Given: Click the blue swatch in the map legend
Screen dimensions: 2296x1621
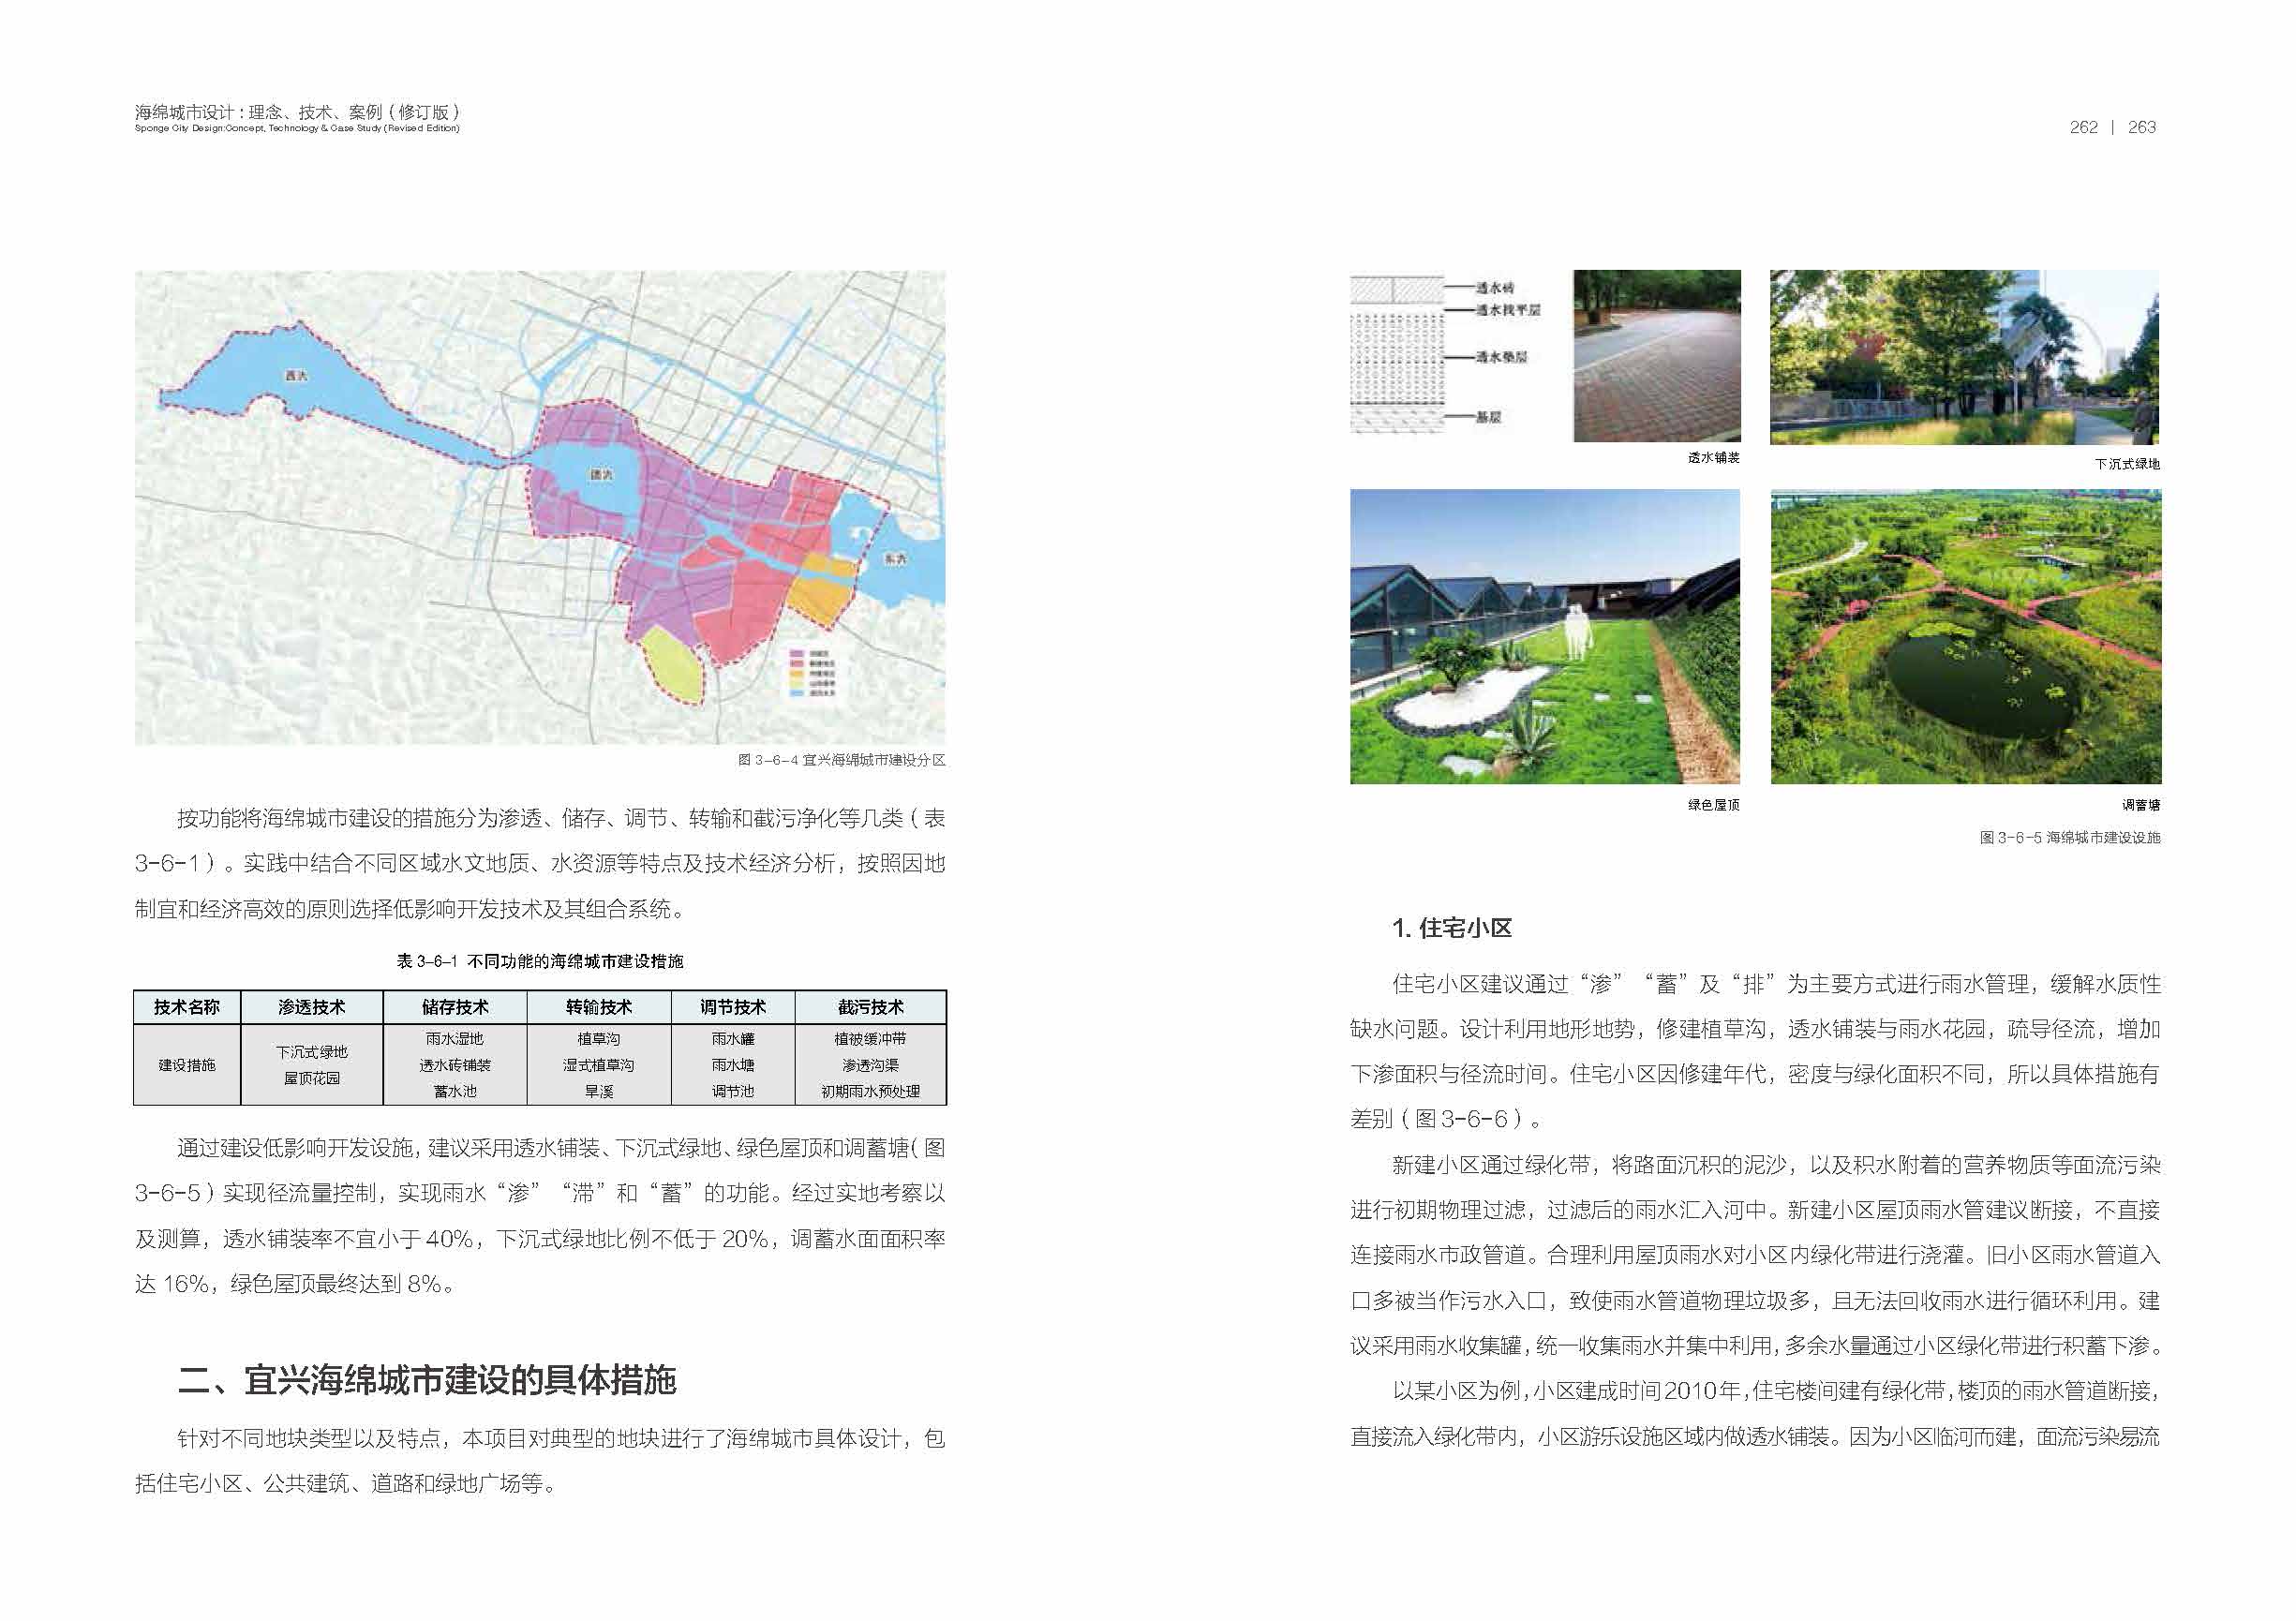Looking at the screenshot, I should tap(797, 694).
